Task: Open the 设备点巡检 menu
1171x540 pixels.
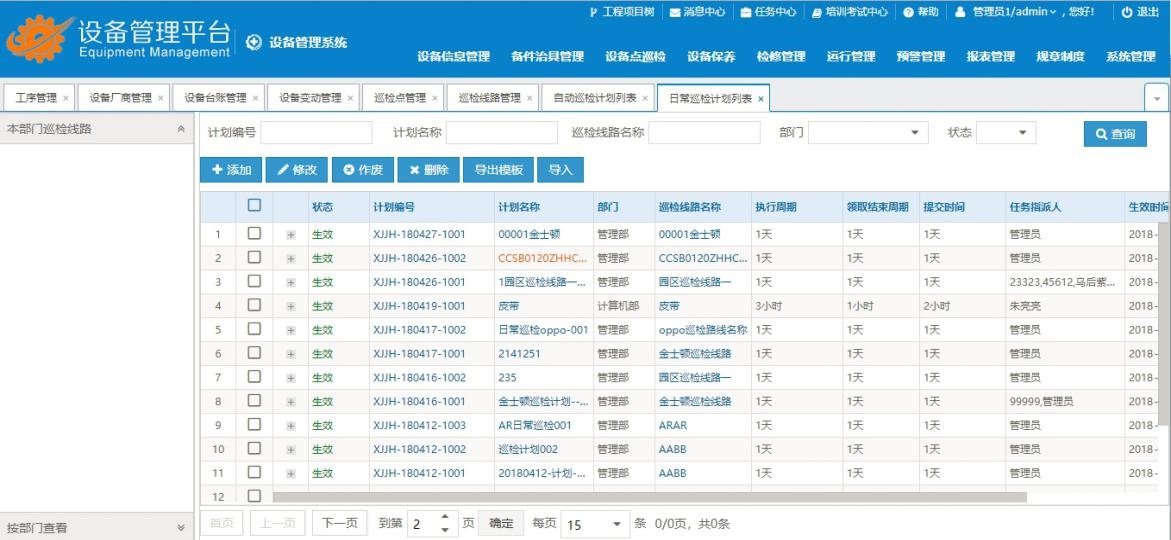Action: click(635, 57)
